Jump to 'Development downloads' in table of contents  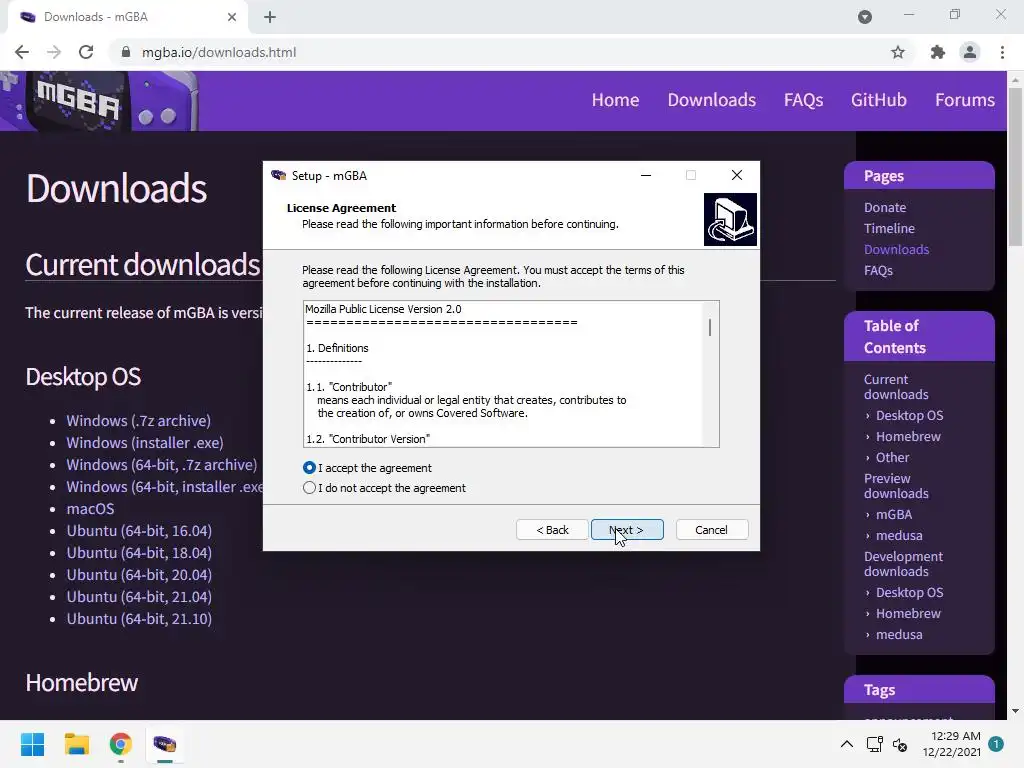(x=903, y=564)
